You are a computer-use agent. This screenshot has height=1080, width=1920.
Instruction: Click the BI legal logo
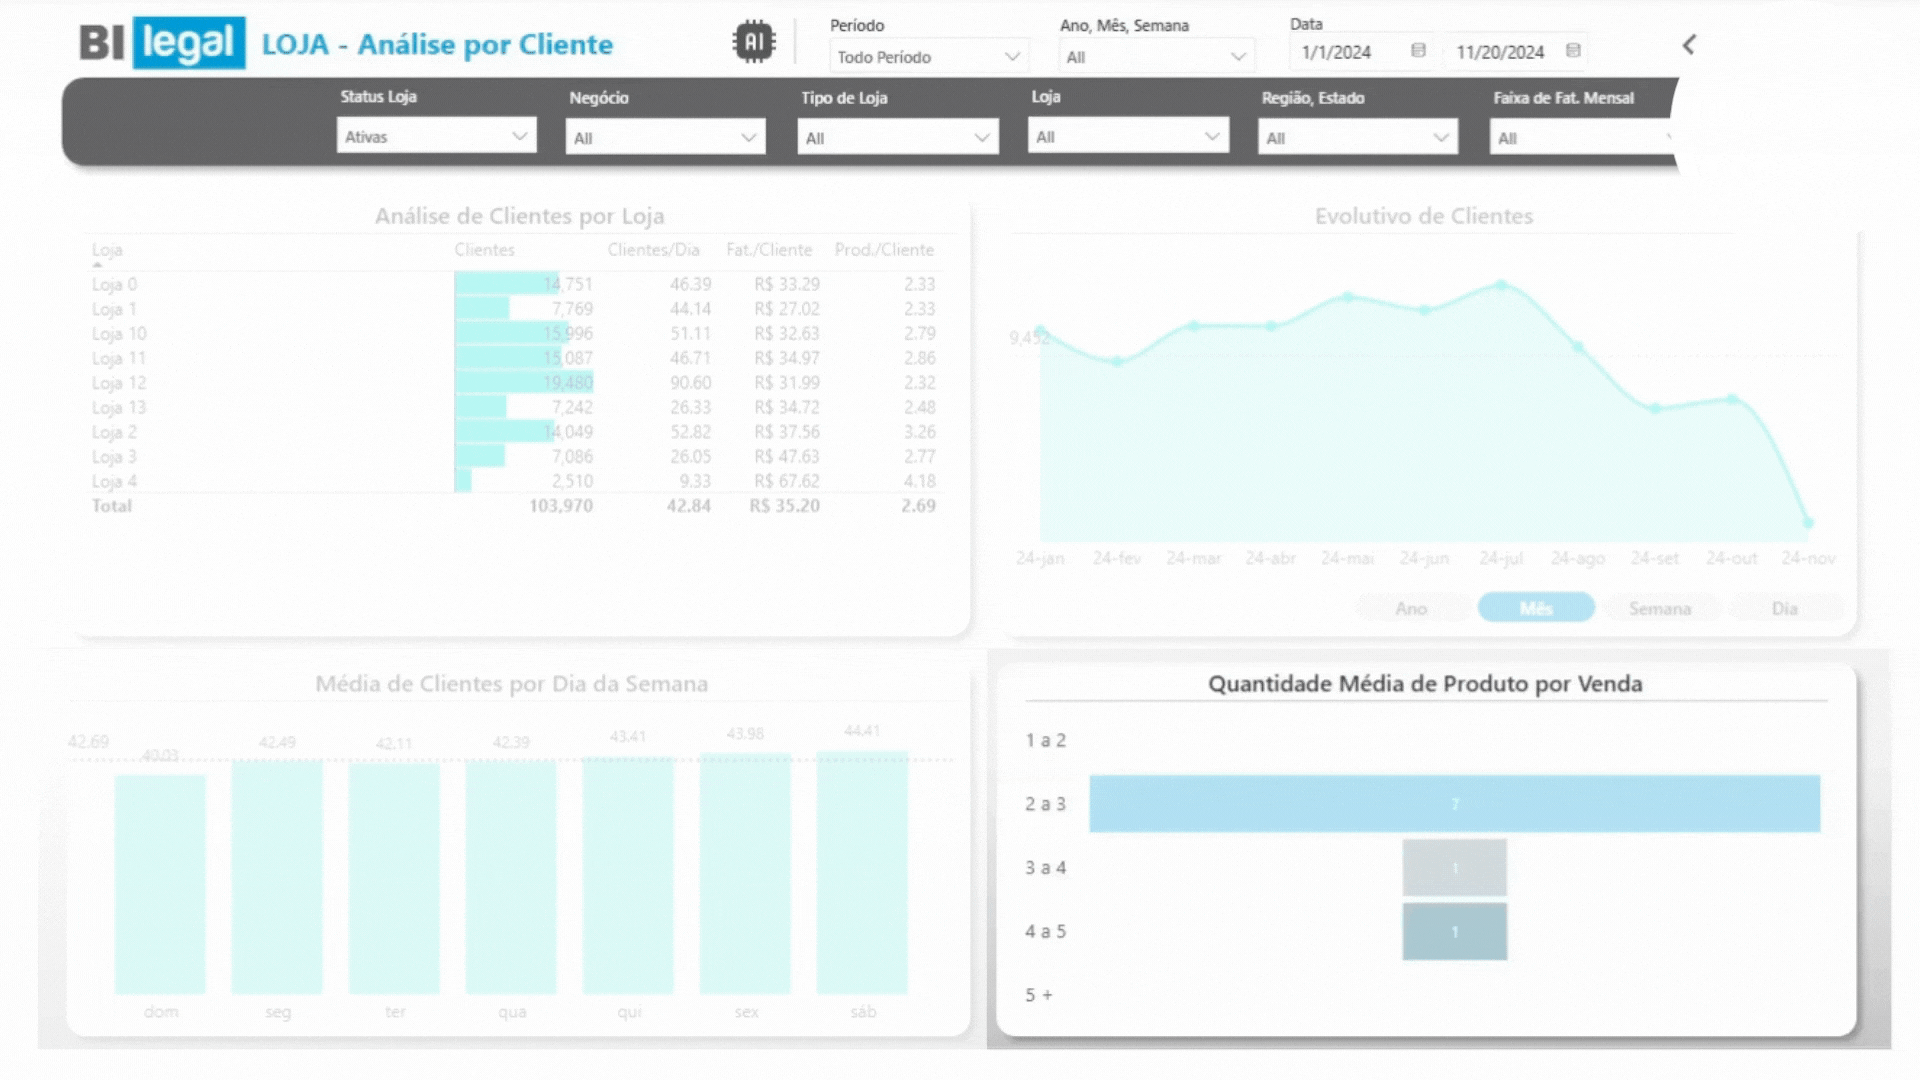[162, 43]
